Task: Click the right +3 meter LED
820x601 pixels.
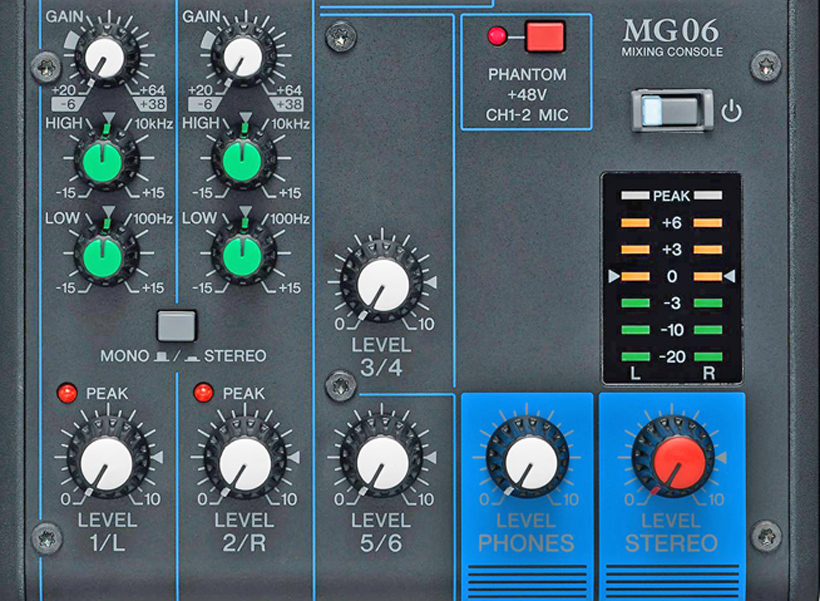Action: click(708, 250)
